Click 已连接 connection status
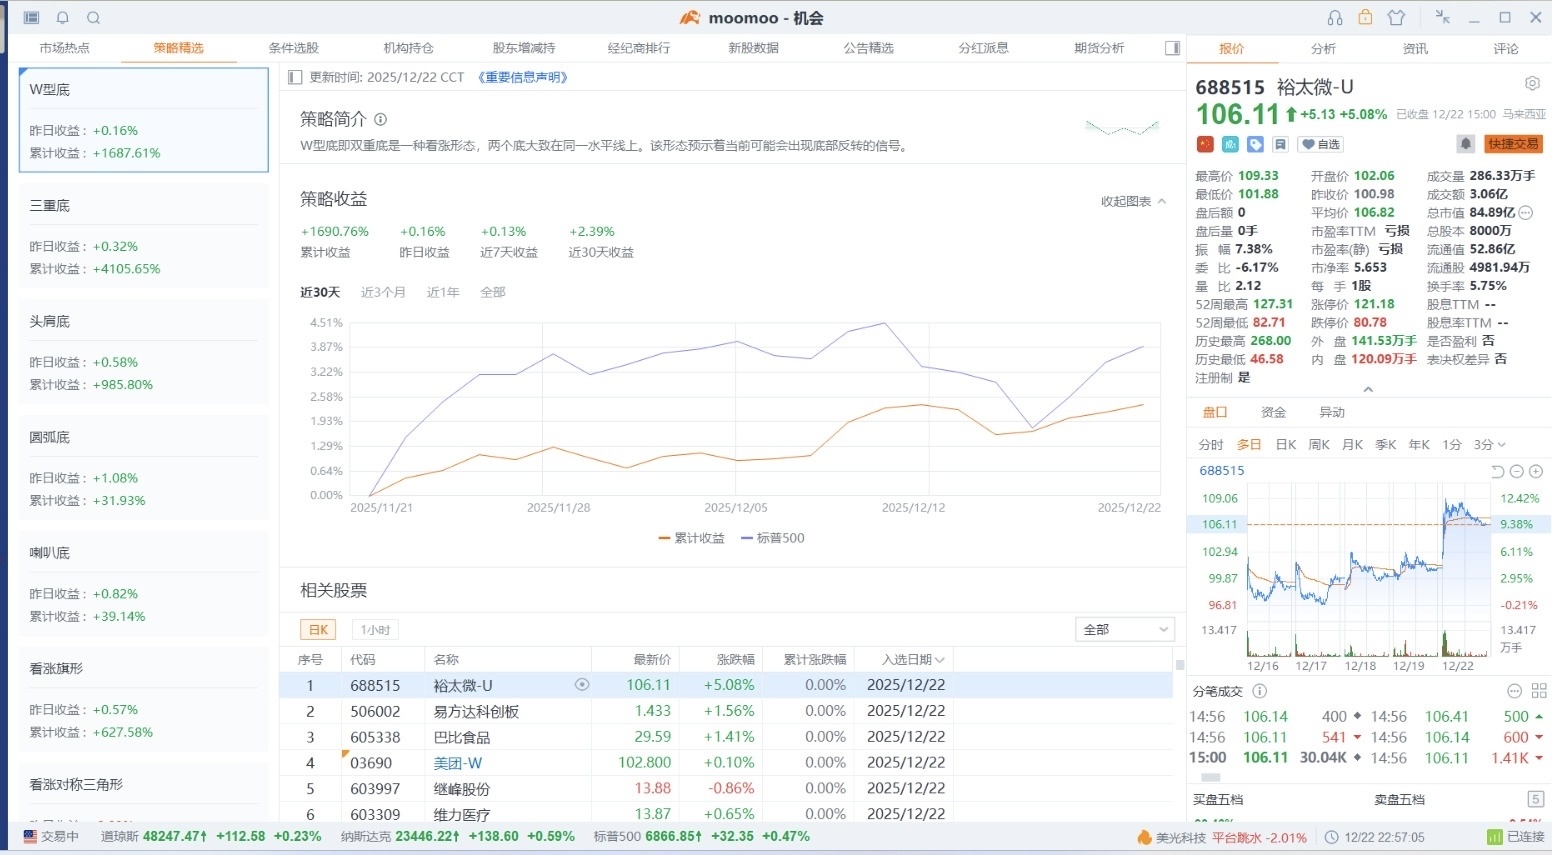The image size is (1552, 855). tap(1516, 837)
